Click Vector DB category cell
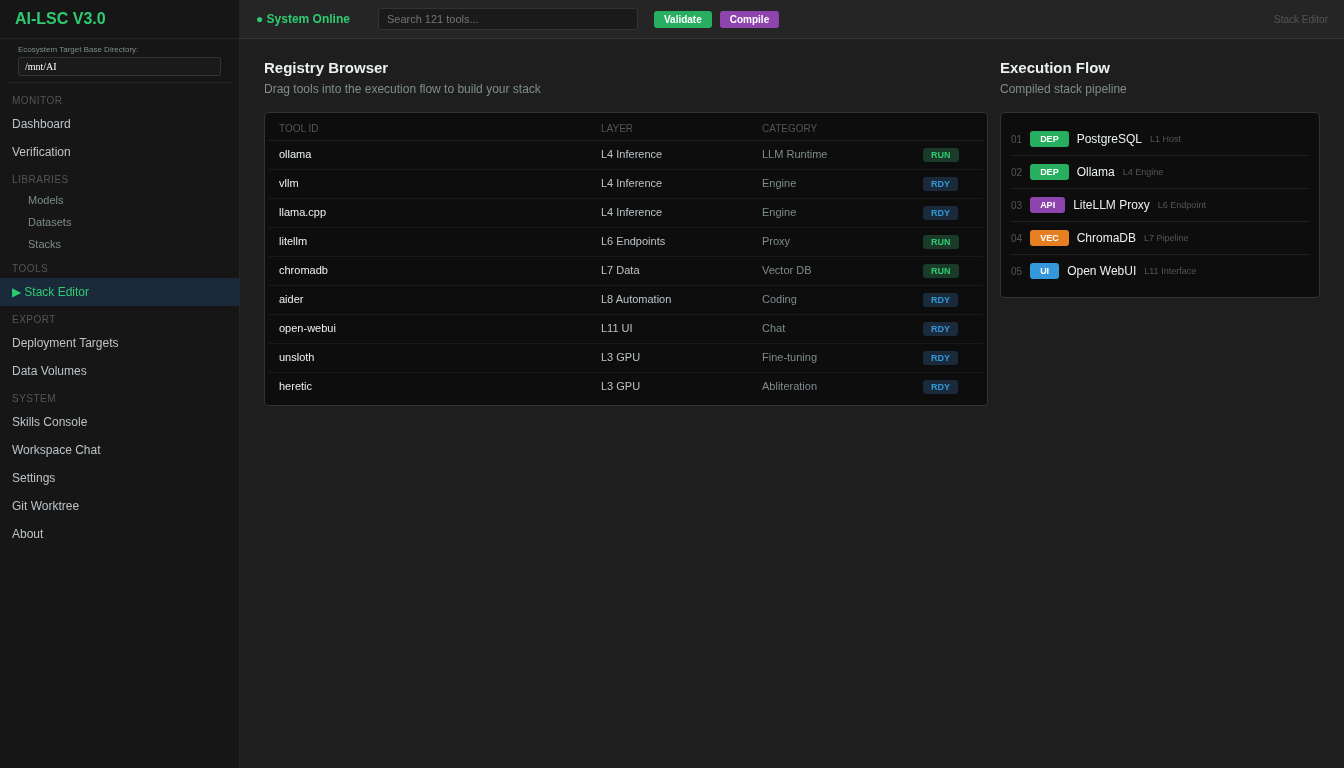The image size is (1344, 768). [x=786, y=270]
